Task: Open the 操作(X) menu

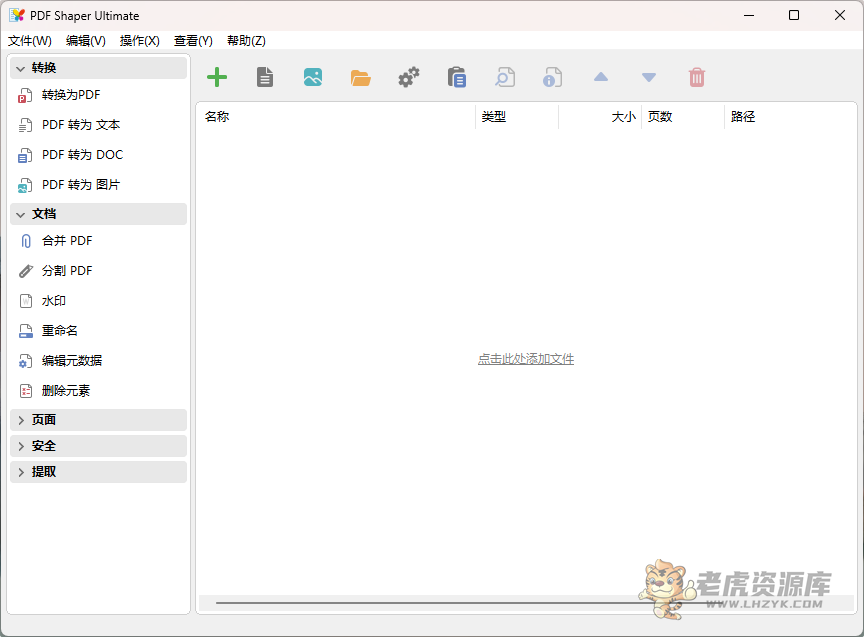Action: 139,41
